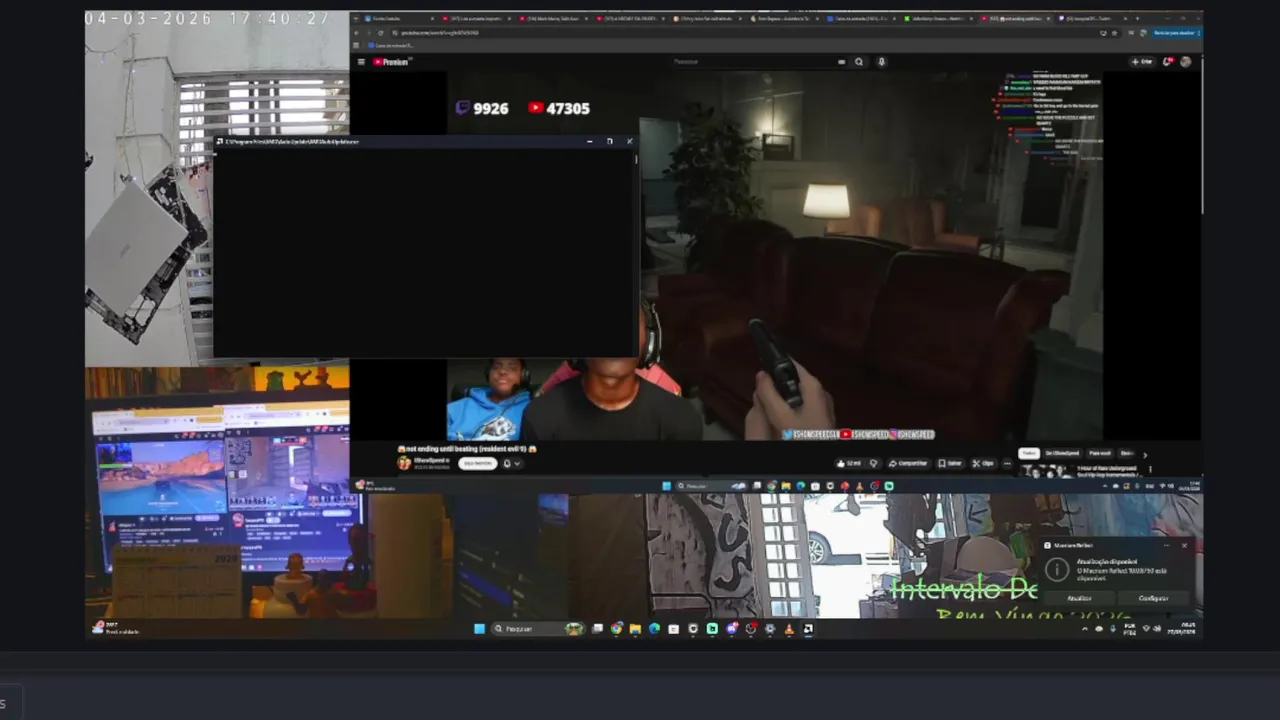
Task: Open the YouTube account avatar menu
Action: 1186,61
